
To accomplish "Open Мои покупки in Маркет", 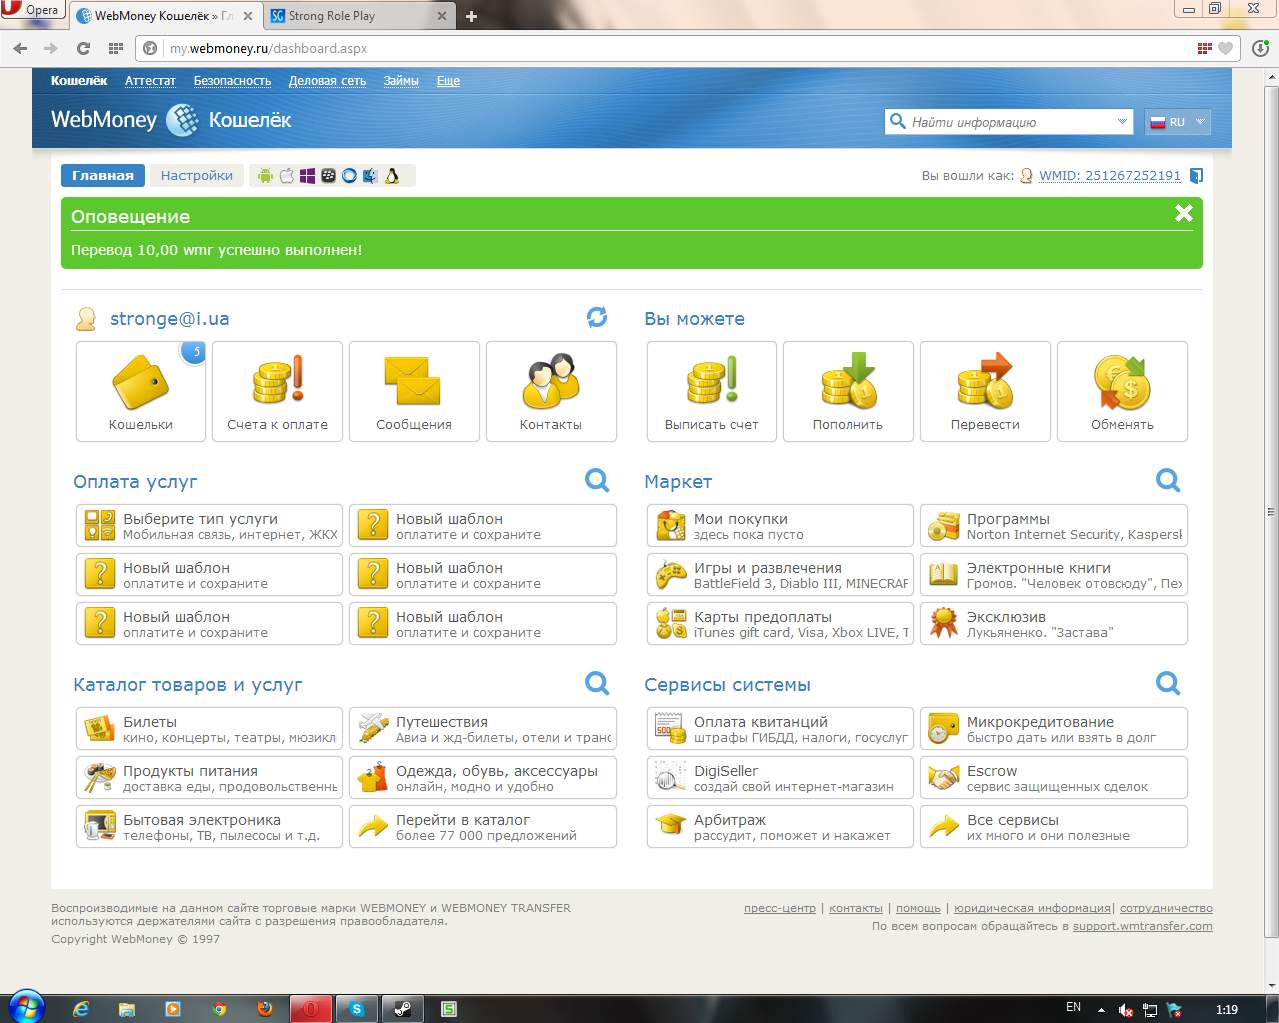I will 780,526.
